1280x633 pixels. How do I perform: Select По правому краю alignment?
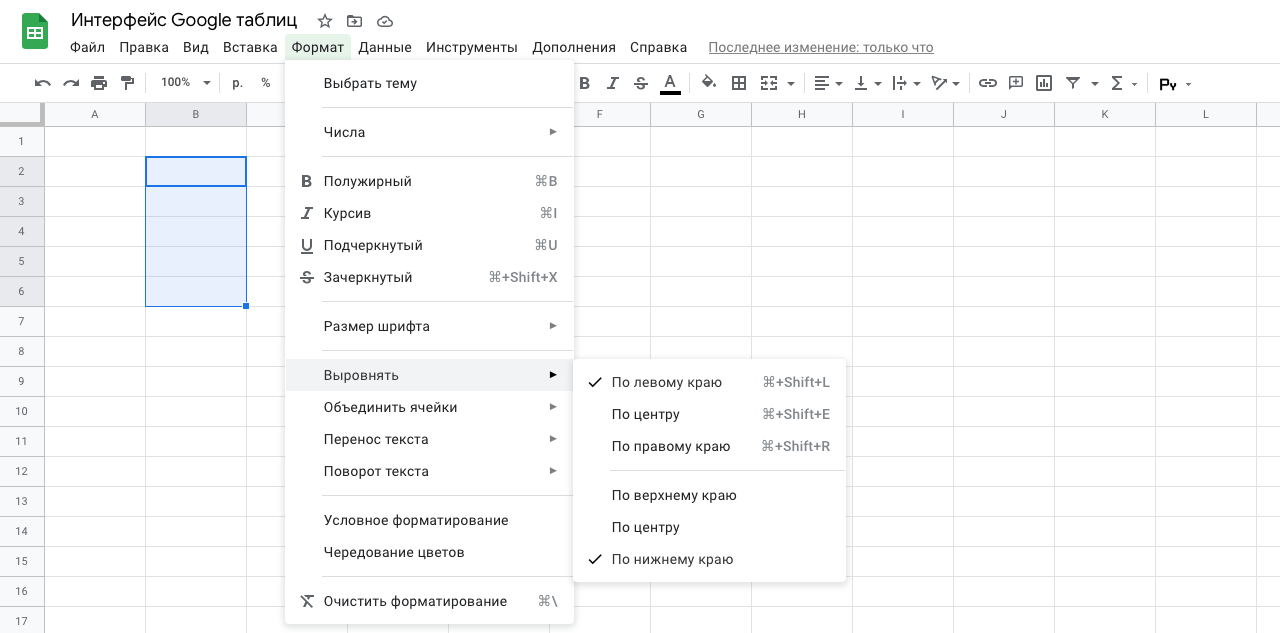pos(709,446)
